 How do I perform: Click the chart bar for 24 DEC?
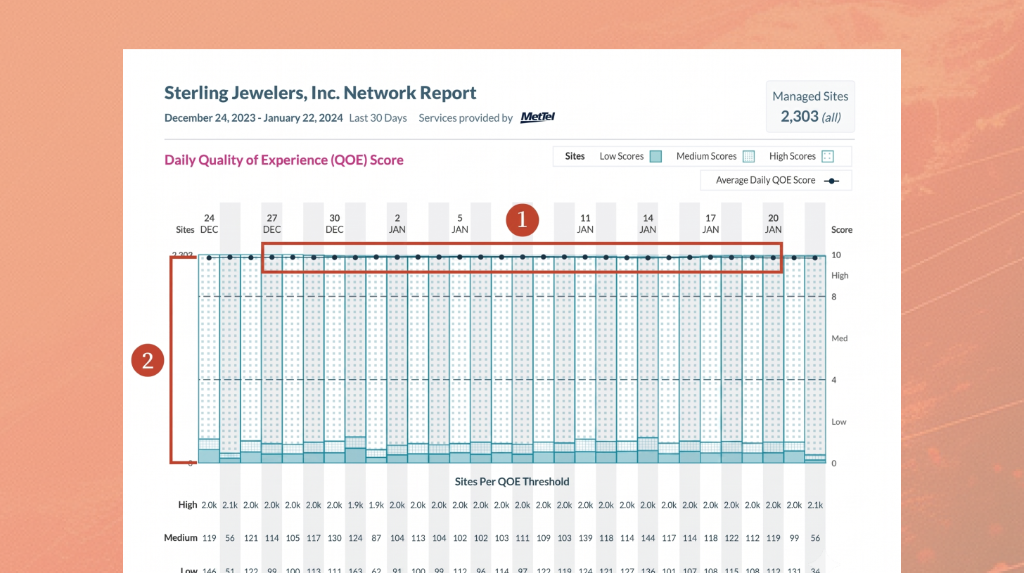tap(209, 359)
